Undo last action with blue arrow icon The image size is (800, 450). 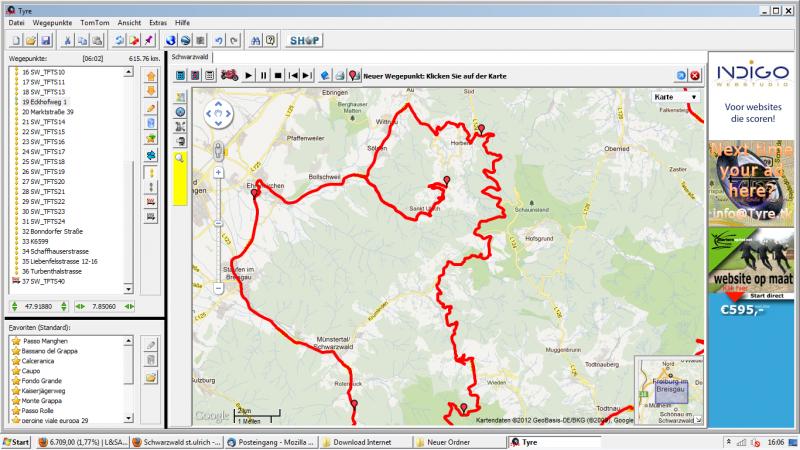[x=219, y=40]
